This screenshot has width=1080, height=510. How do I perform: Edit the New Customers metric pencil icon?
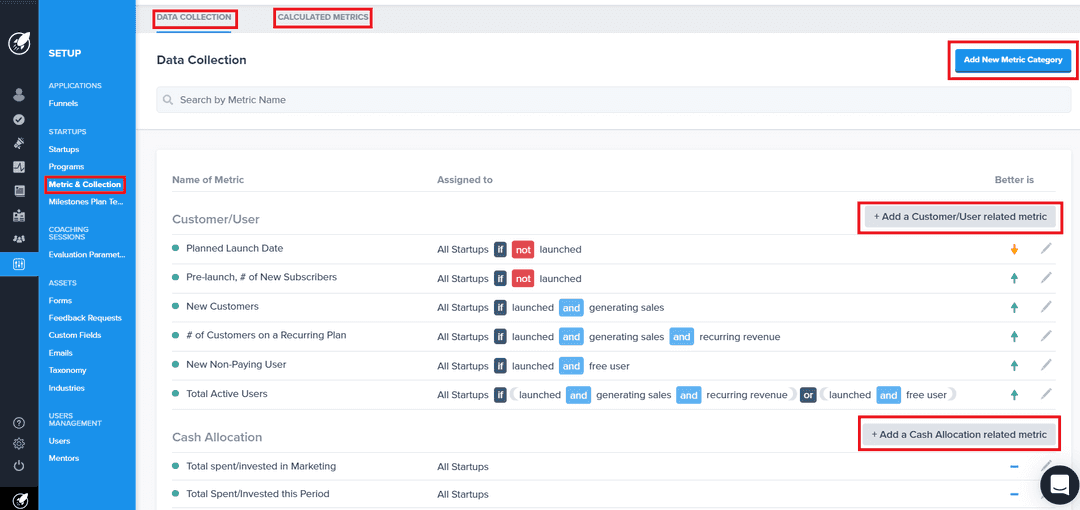[x=1046, y=307]
